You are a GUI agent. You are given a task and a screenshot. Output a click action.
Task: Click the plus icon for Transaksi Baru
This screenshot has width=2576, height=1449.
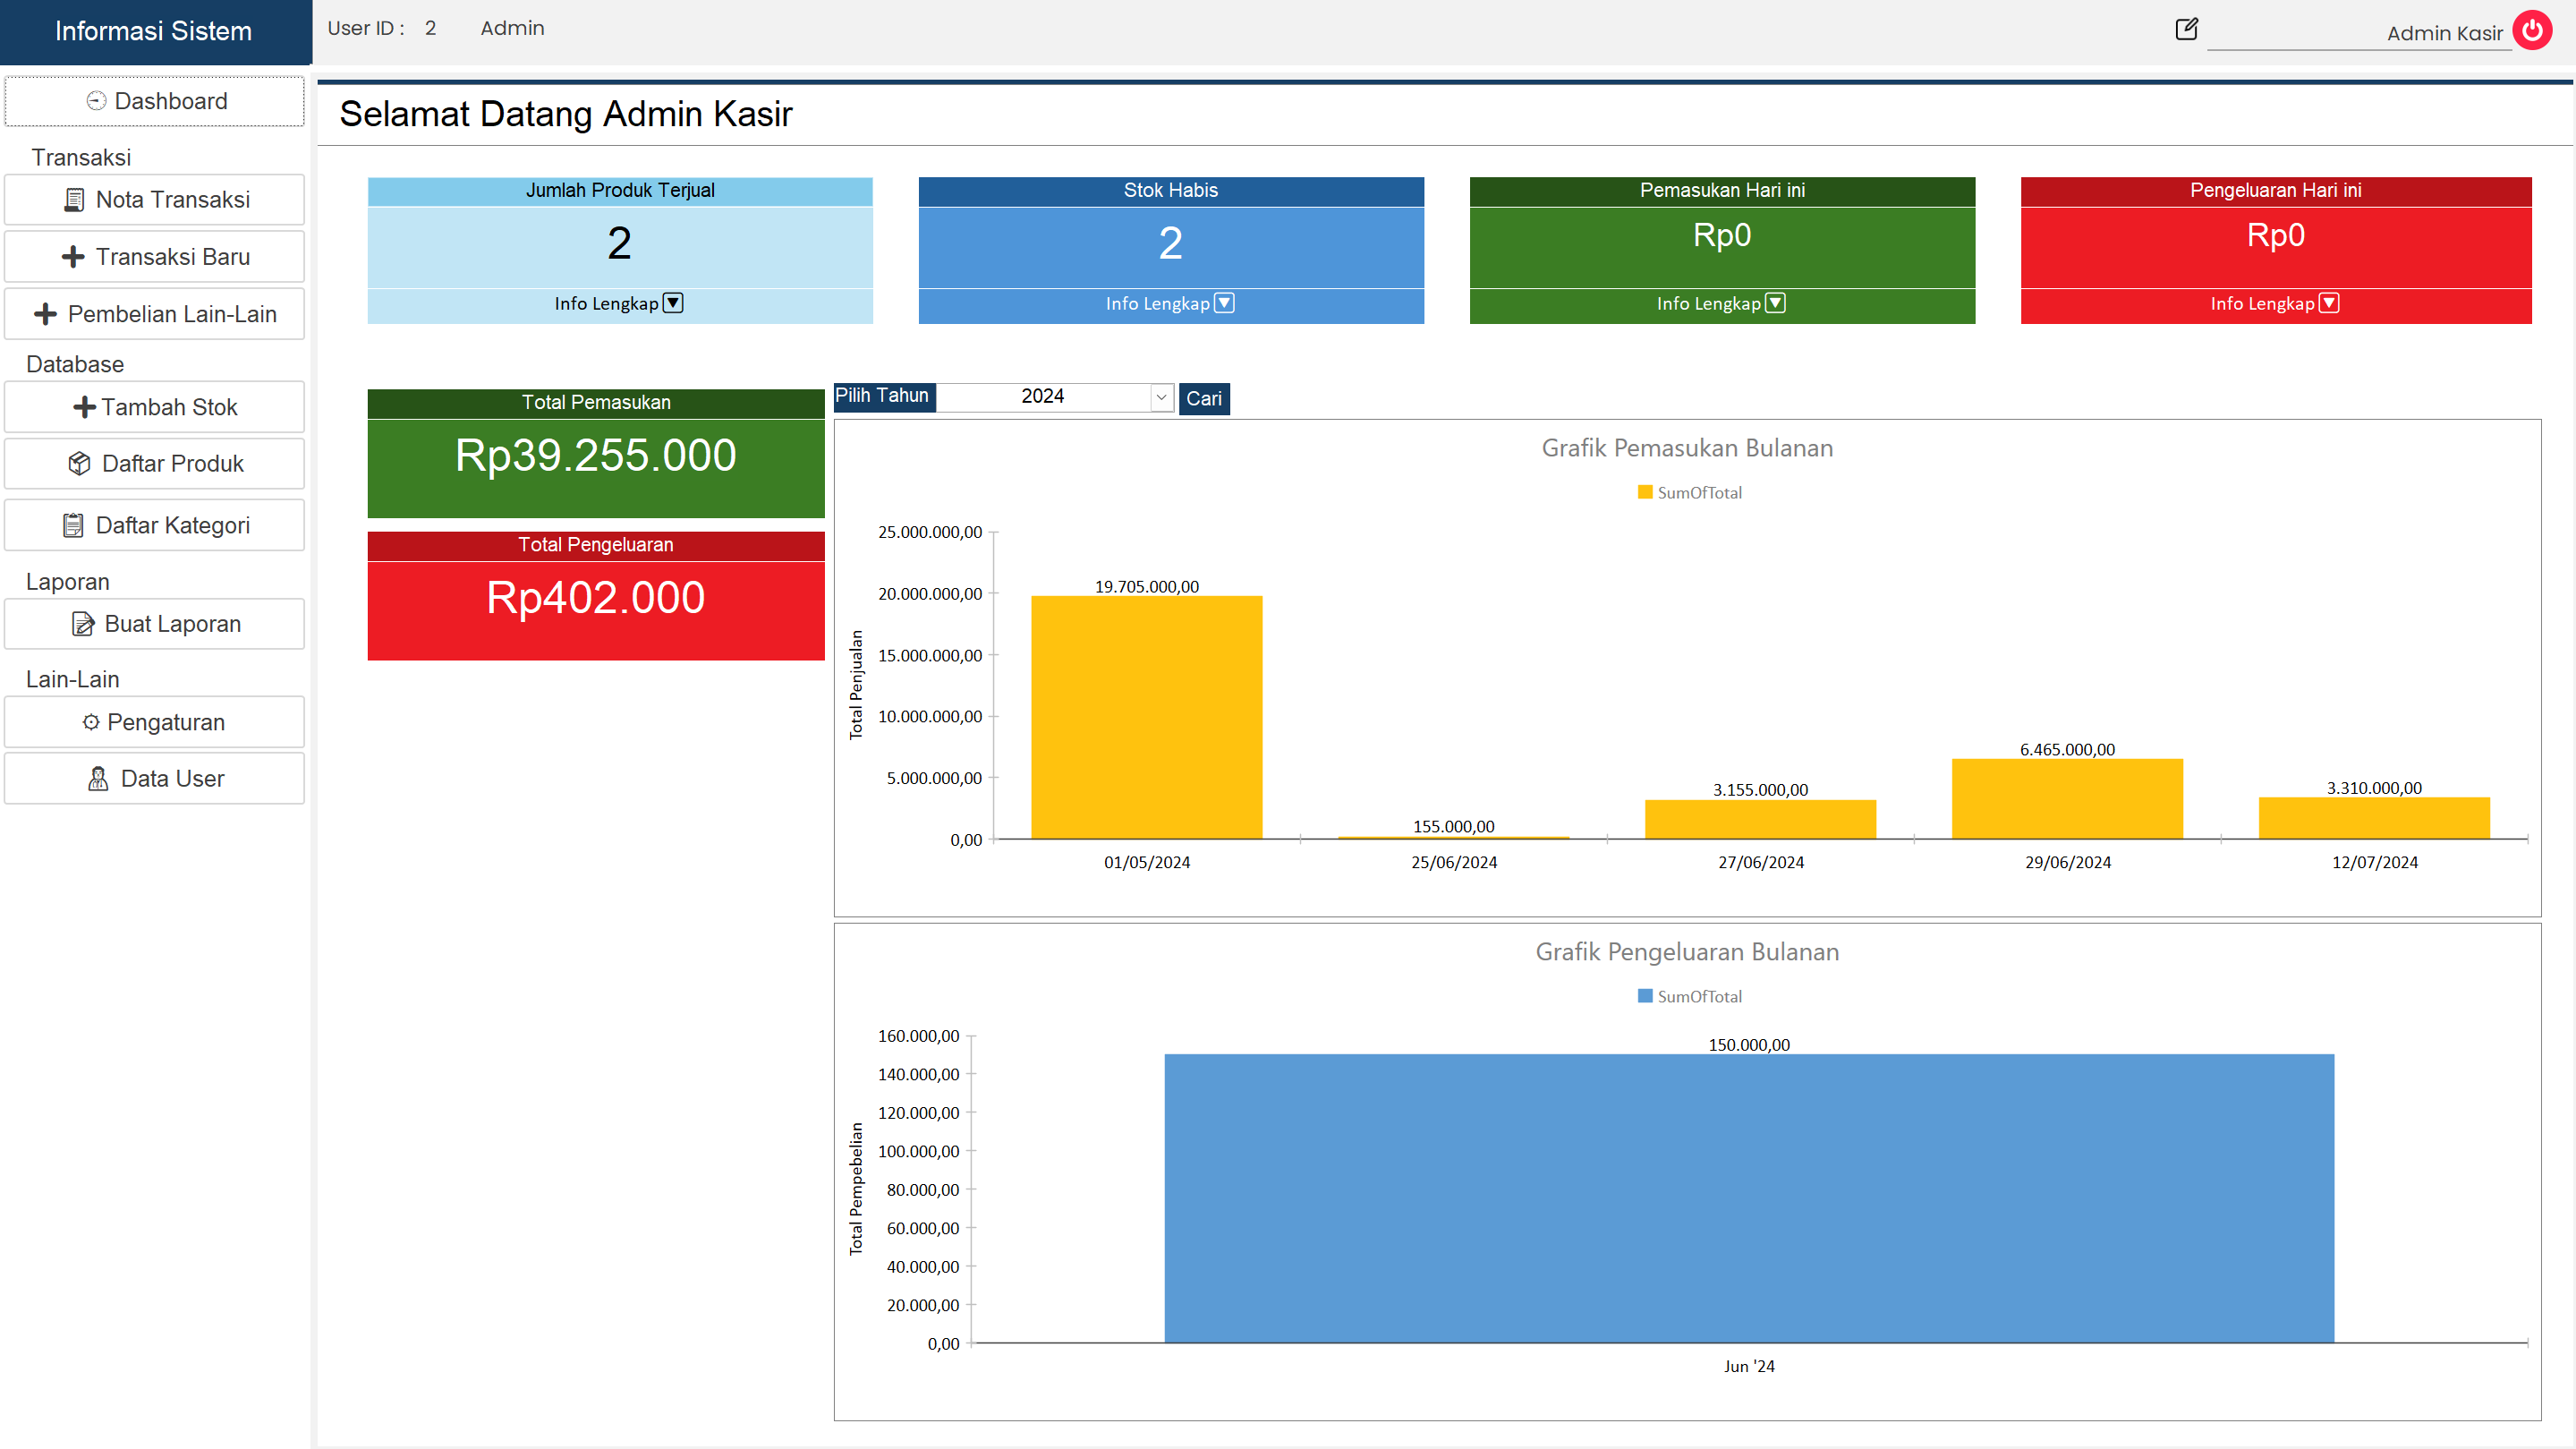pos(73,257)
